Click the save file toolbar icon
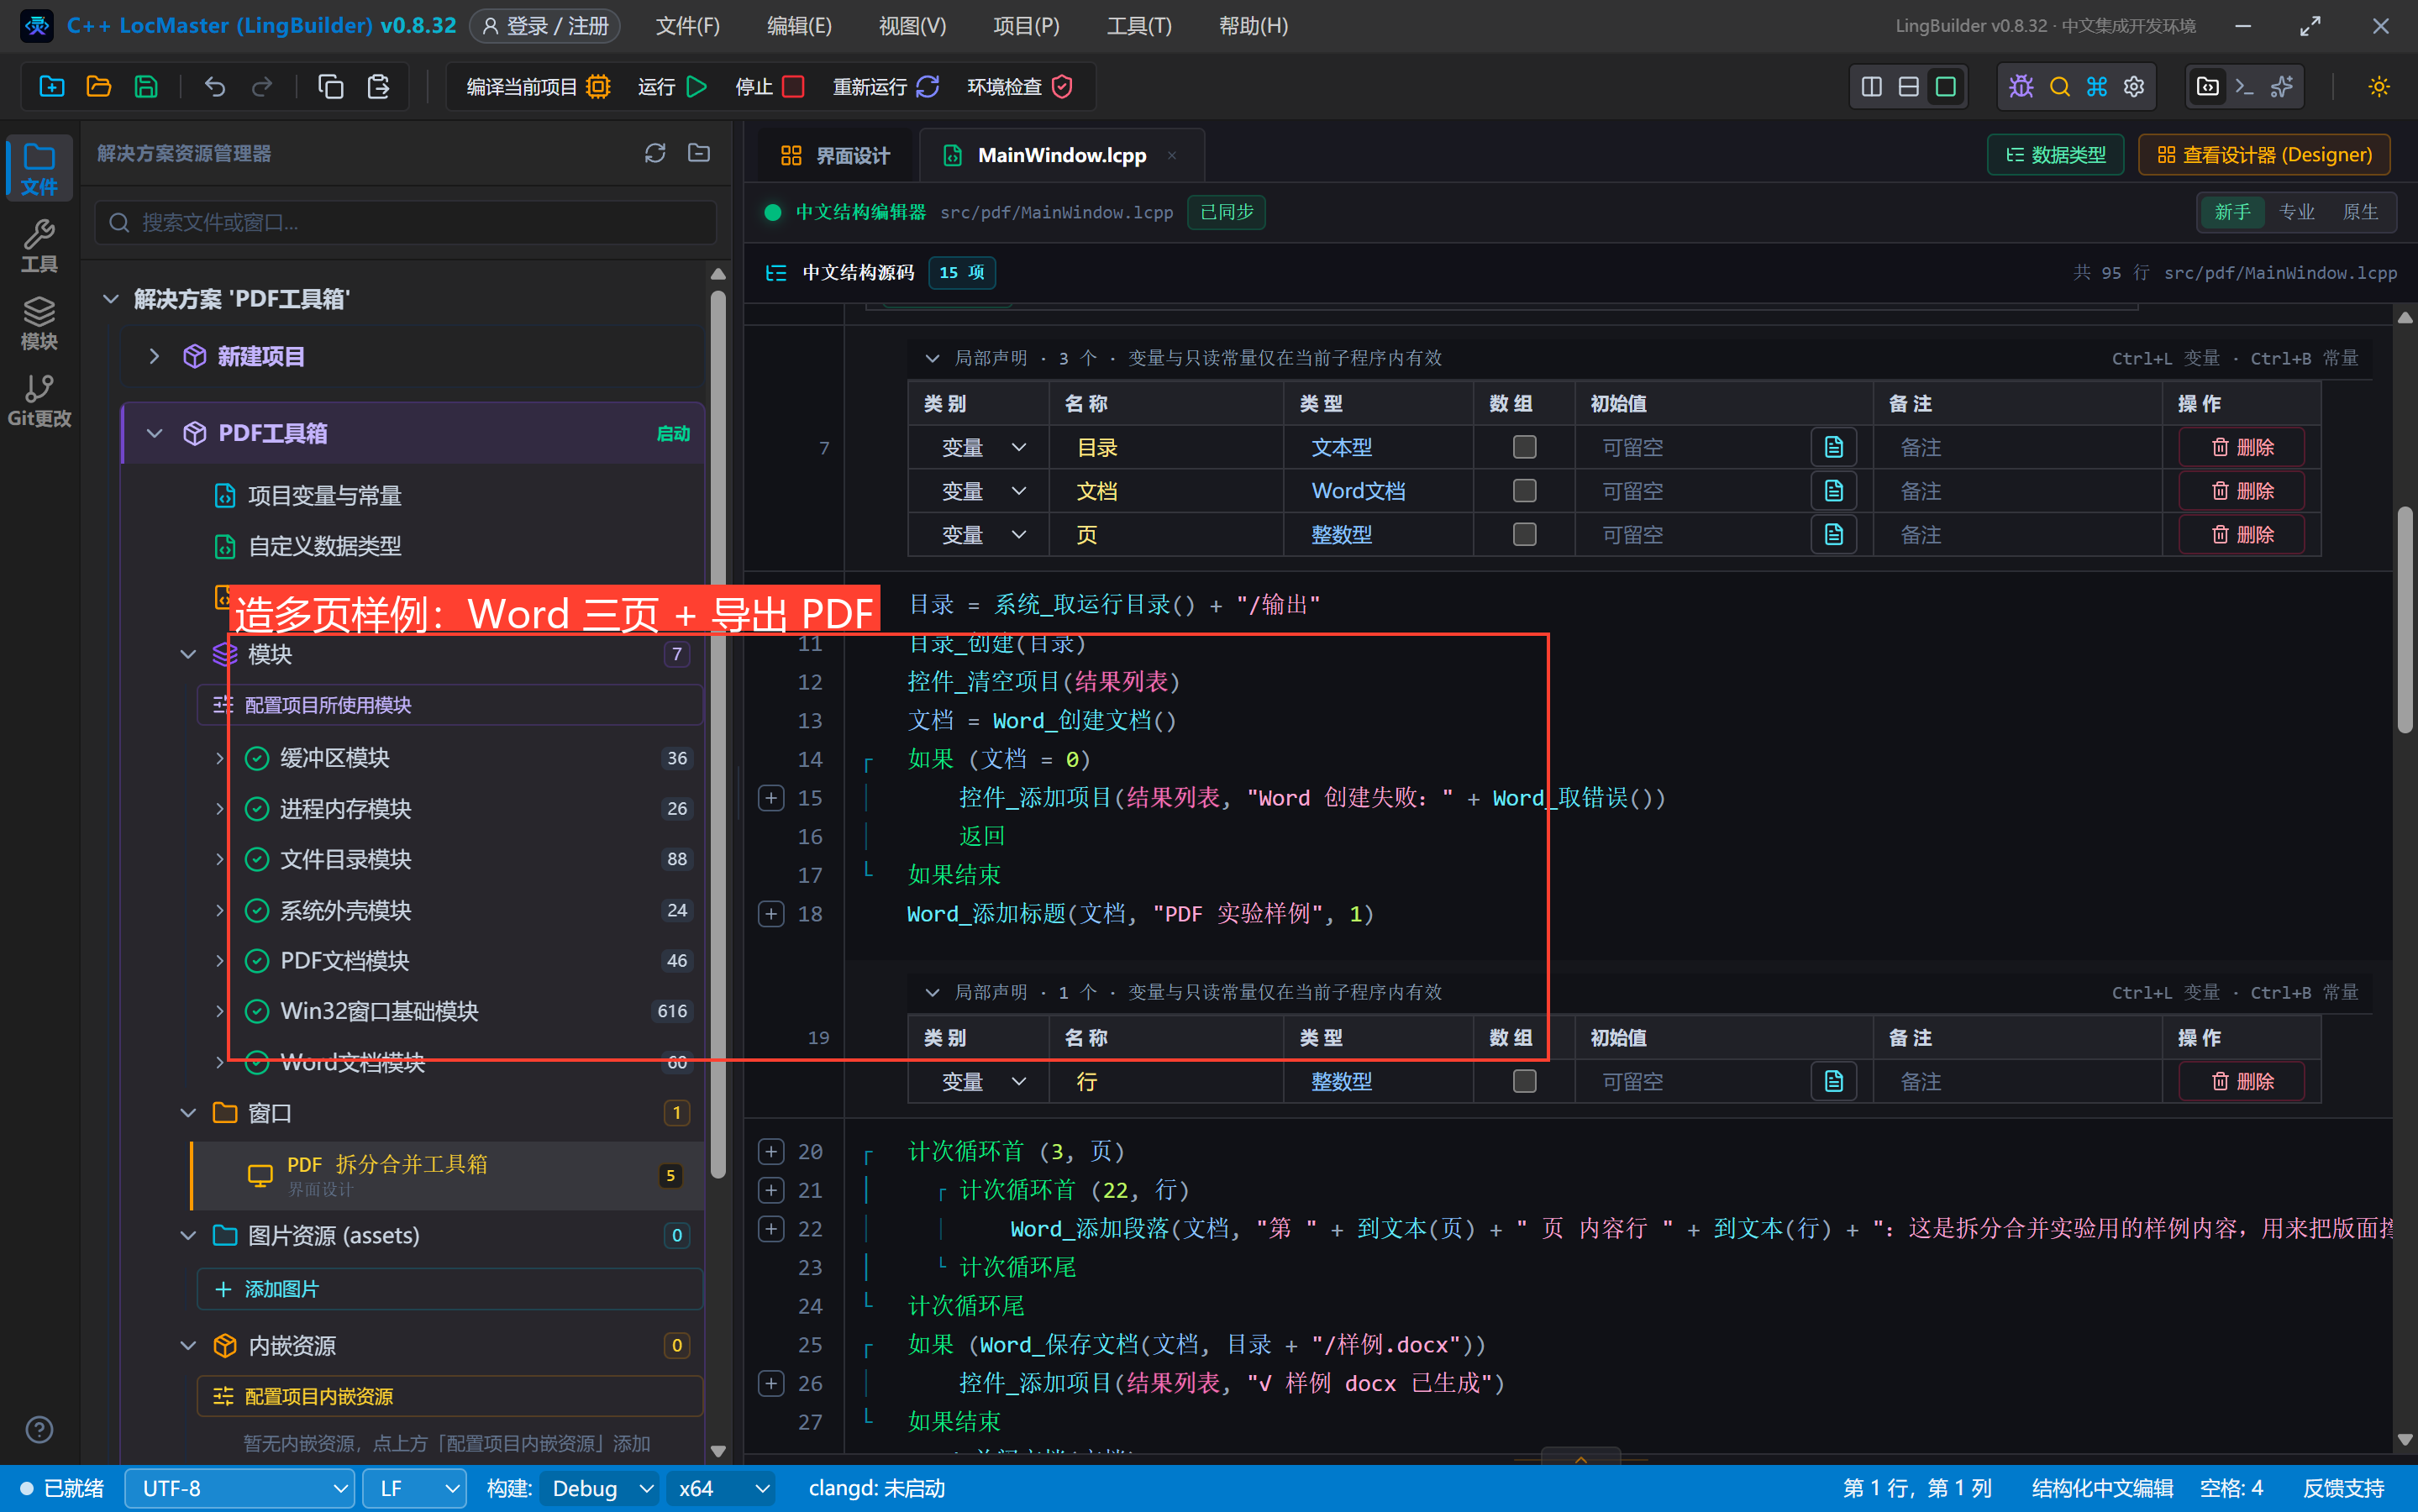Image resolution: width=2418 pixels, height=1512 pixels. point(146,87)
